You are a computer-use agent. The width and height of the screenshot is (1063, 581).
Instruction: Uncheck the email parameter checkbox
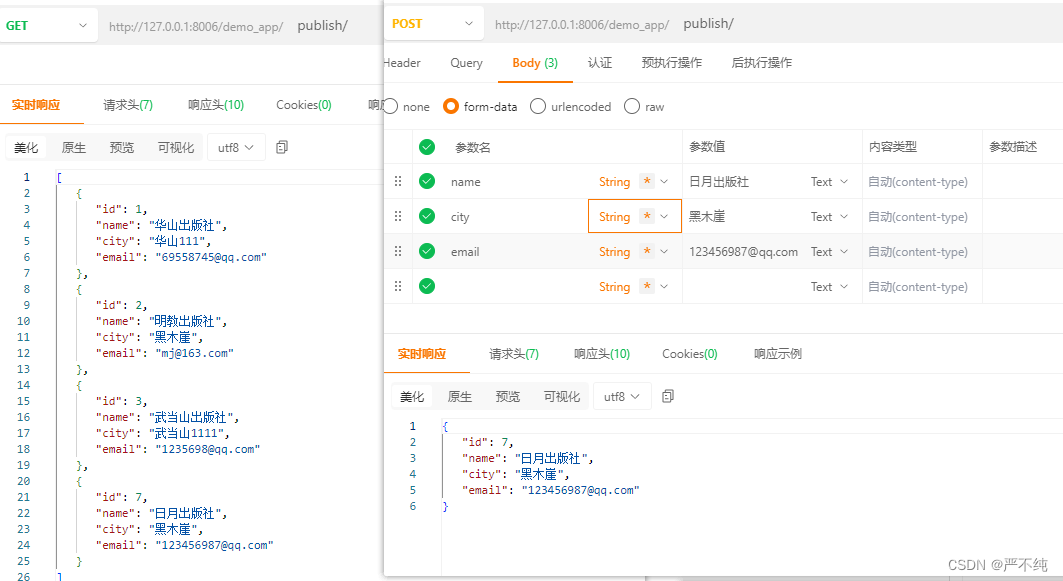pyautogui.click(x=427, y=251)
